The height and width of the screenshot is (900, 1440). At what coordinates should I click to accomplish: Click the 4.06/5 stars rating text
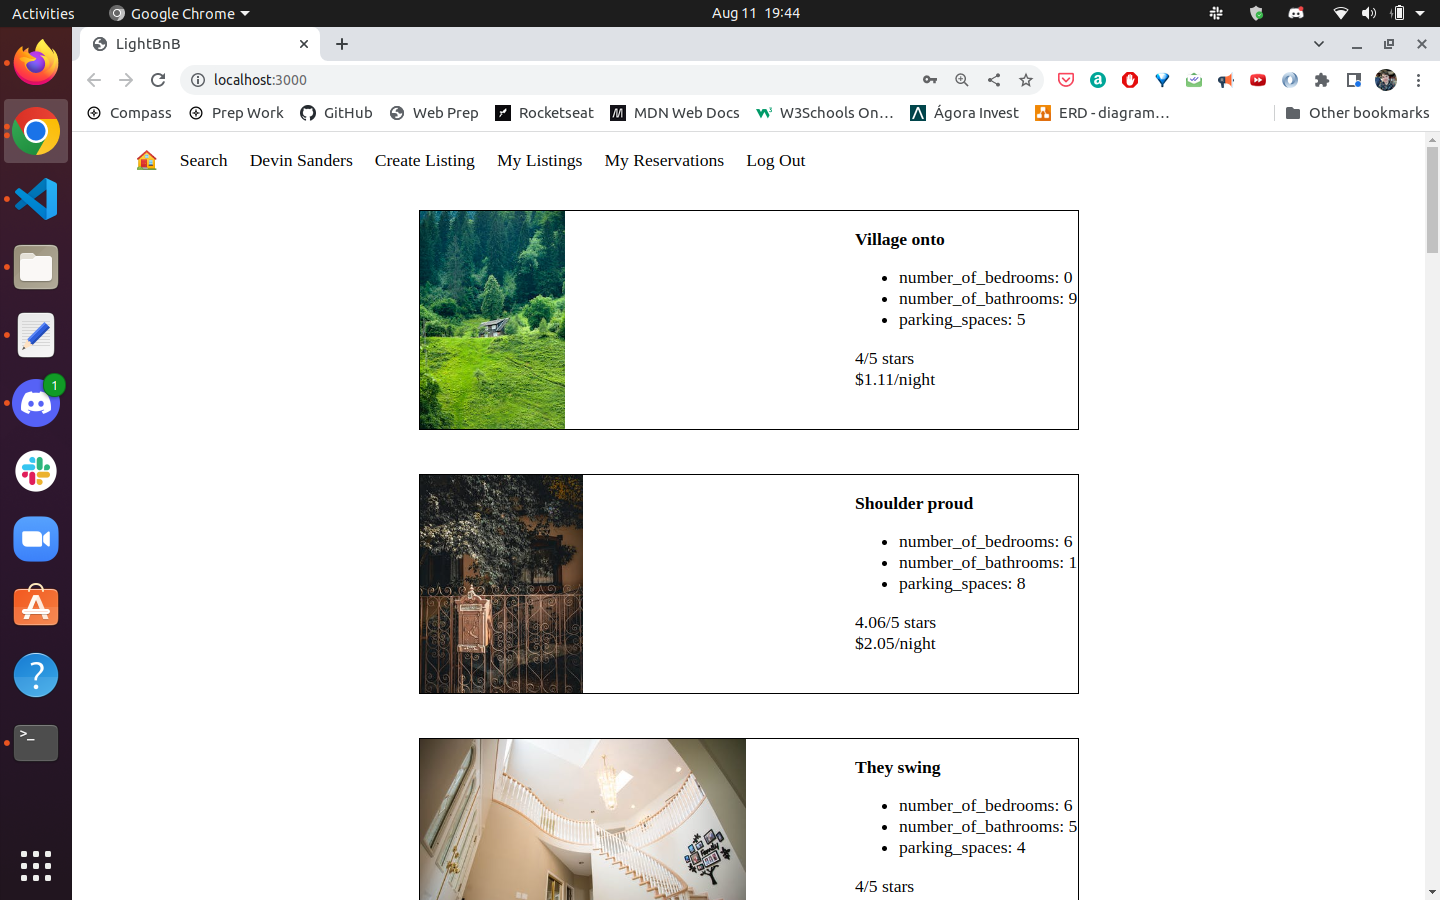click(x=895, y=622)
